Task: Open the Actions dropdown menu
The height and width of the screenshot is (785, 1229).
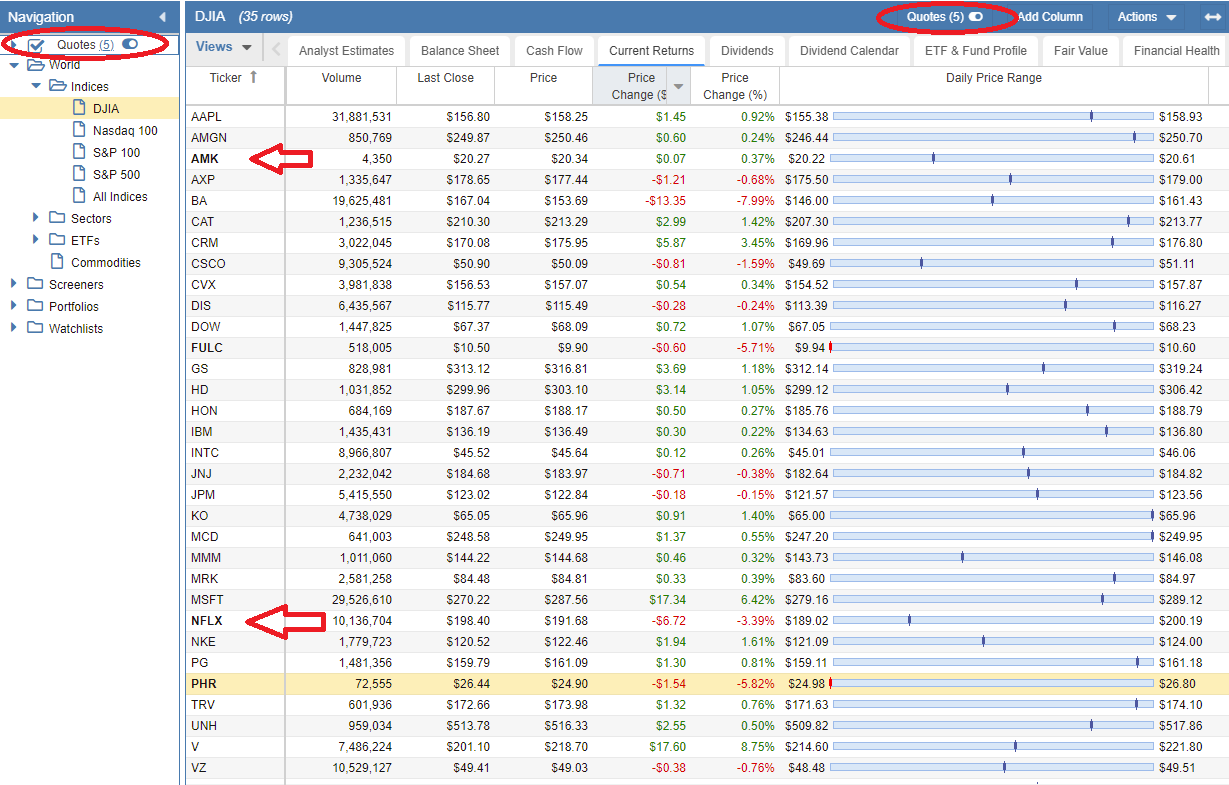Action: (1148, 17)
